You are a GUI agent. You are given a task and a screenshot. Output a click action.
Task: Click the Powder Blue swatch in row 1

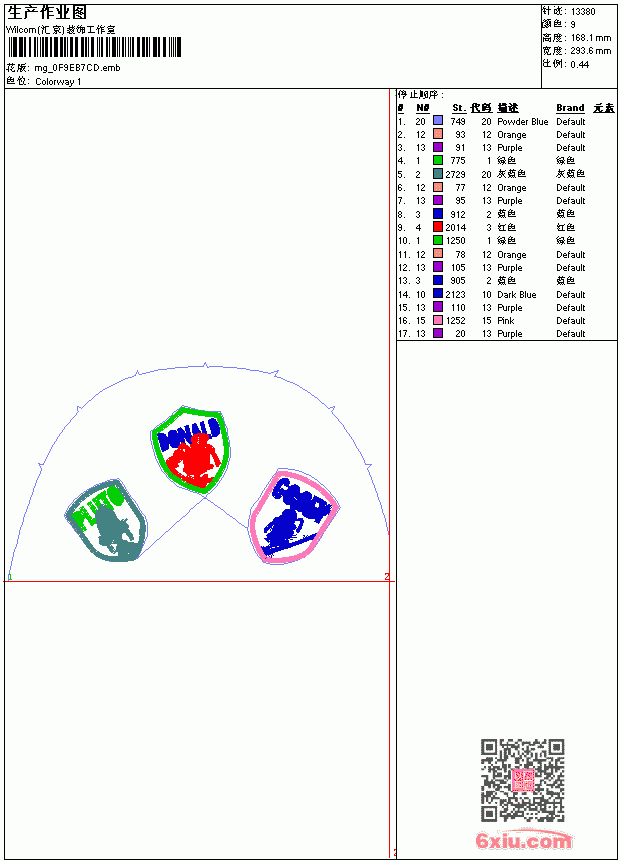coord(438,121)
